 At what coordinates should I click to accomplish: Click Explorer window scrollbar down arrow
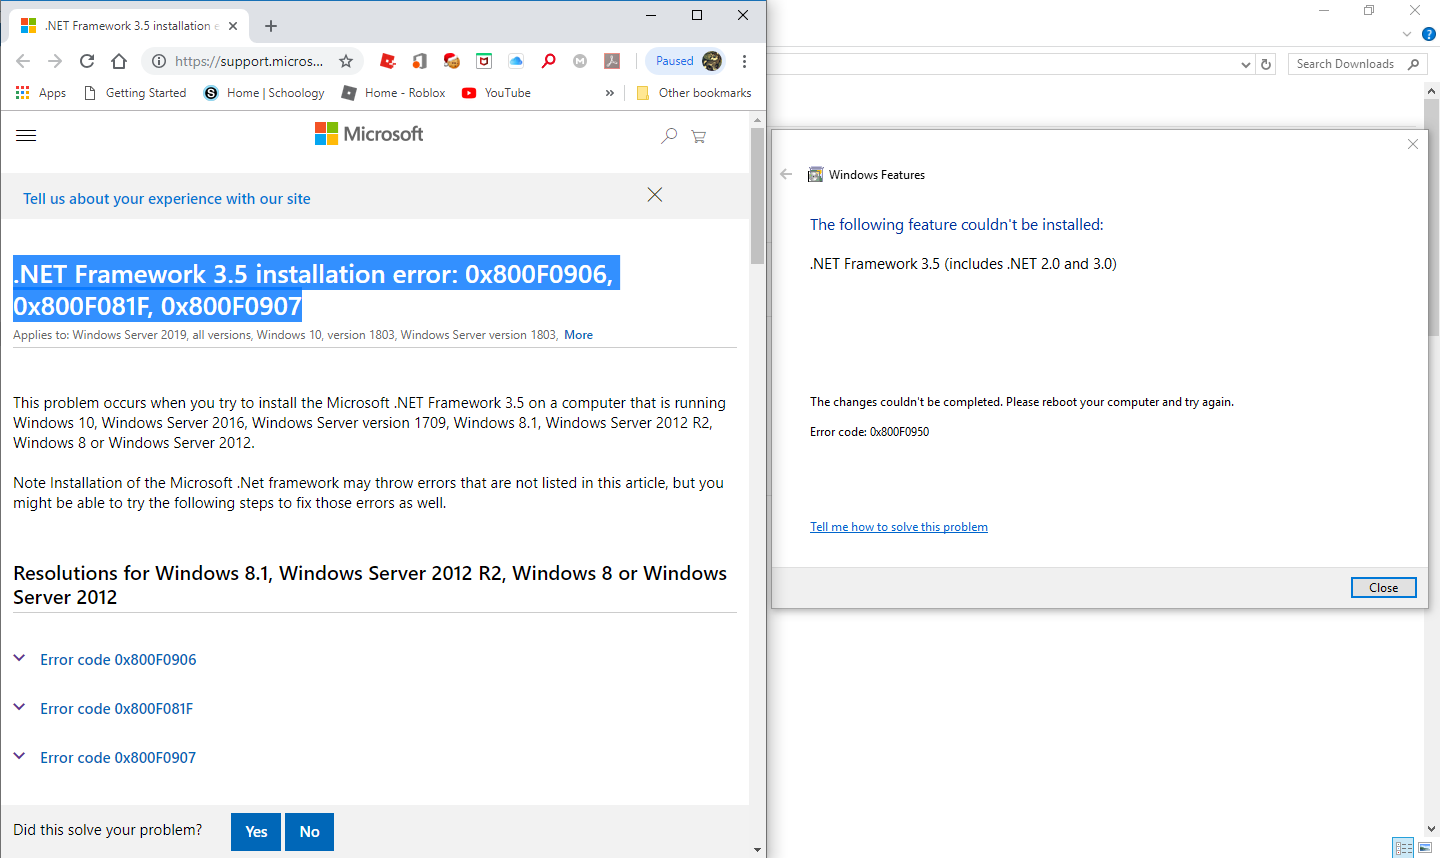pos(1432,829)
